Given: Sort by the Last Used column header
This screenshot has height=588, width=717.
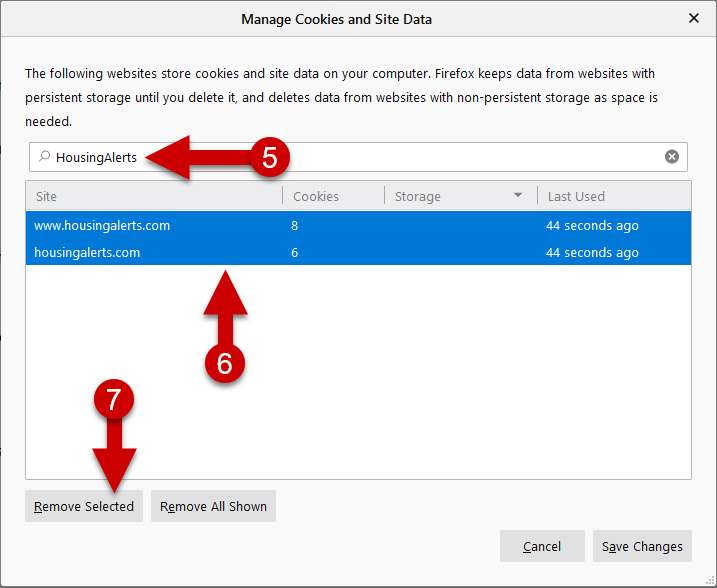Looking at the screenshot, I should pos(614,196).
